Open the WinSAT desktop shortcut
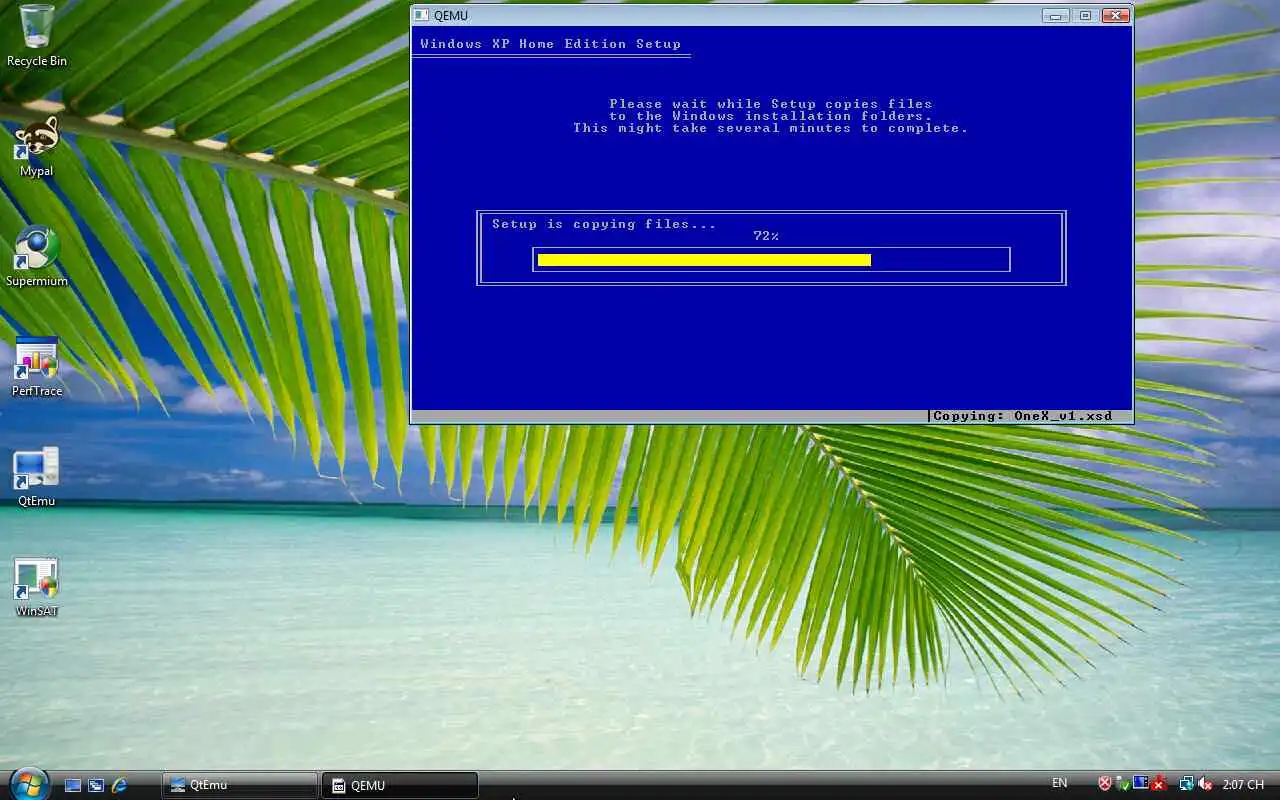The height and width of the screenshot is (800, 1280). [x=36, y=587]
